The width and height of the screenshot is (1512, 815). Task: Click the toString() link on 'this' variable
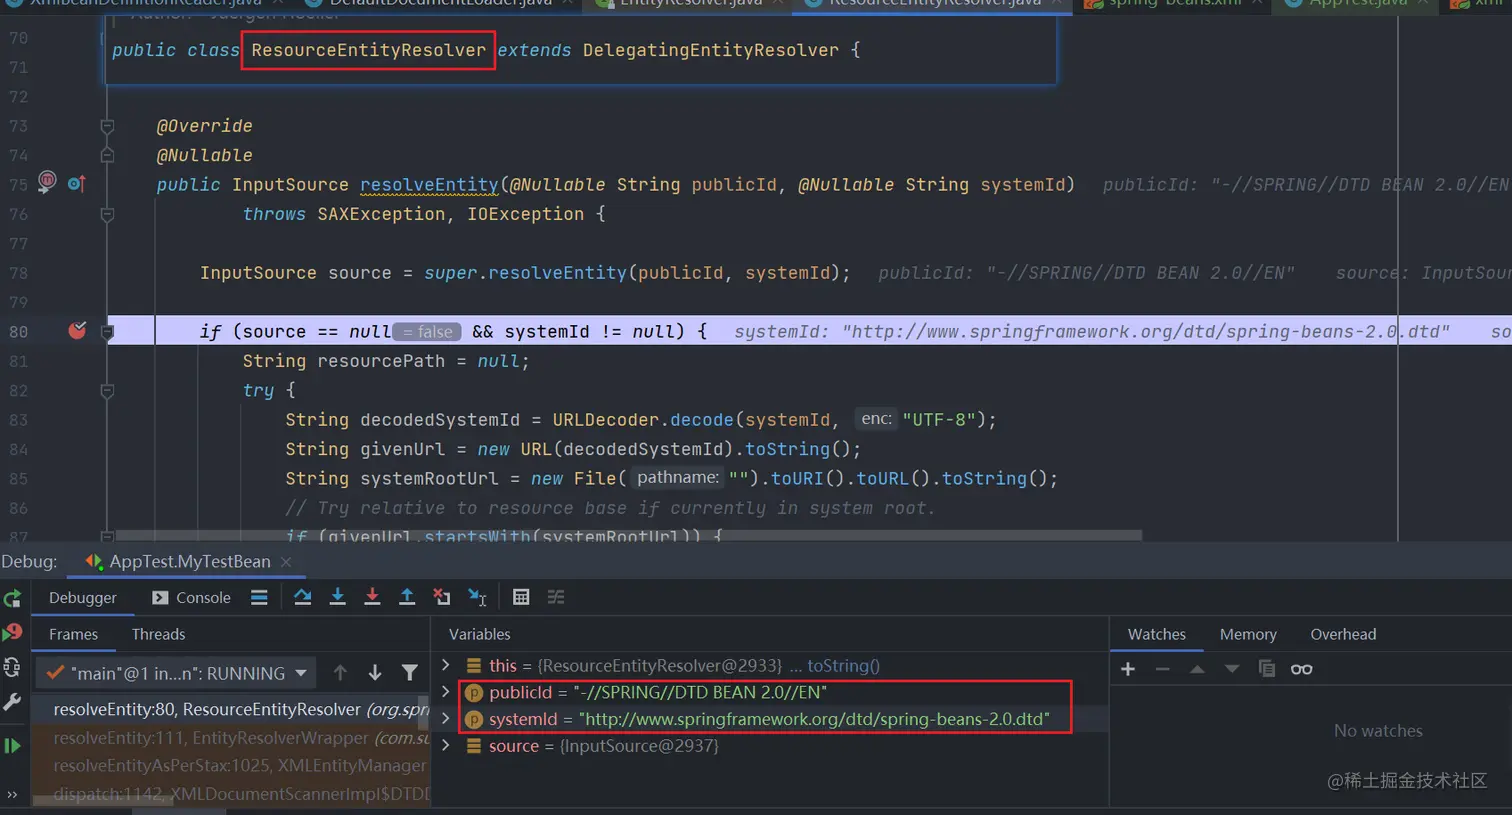(x=843, y=665)
